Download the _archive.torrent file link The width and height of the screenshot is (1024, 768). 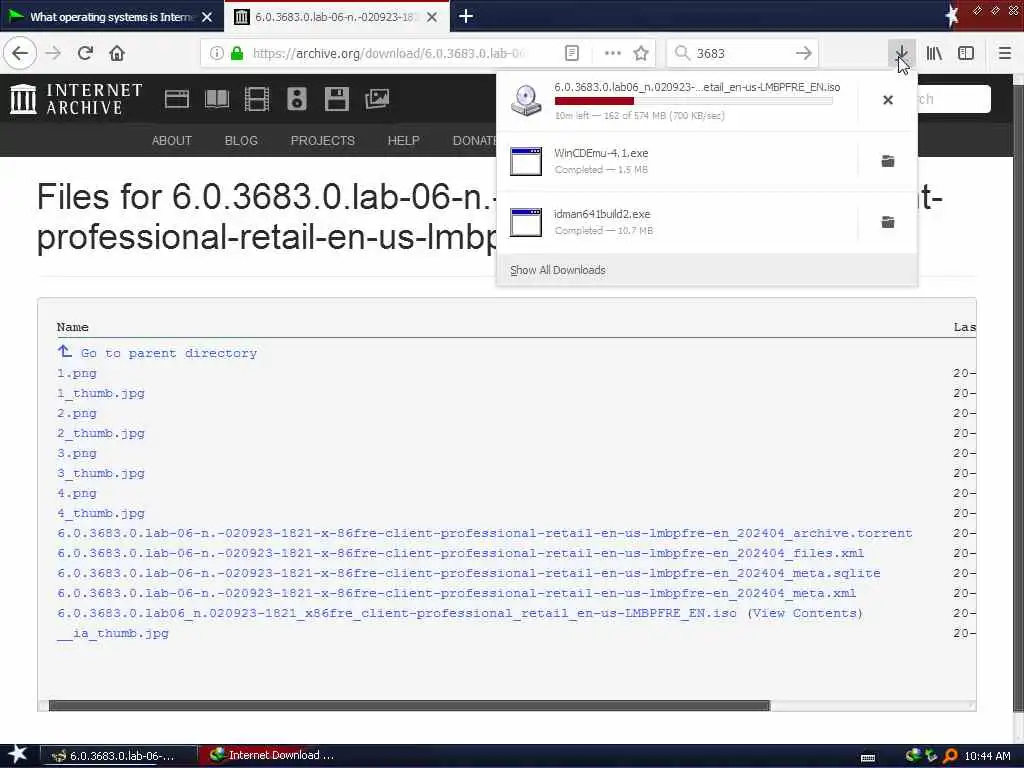485,533
